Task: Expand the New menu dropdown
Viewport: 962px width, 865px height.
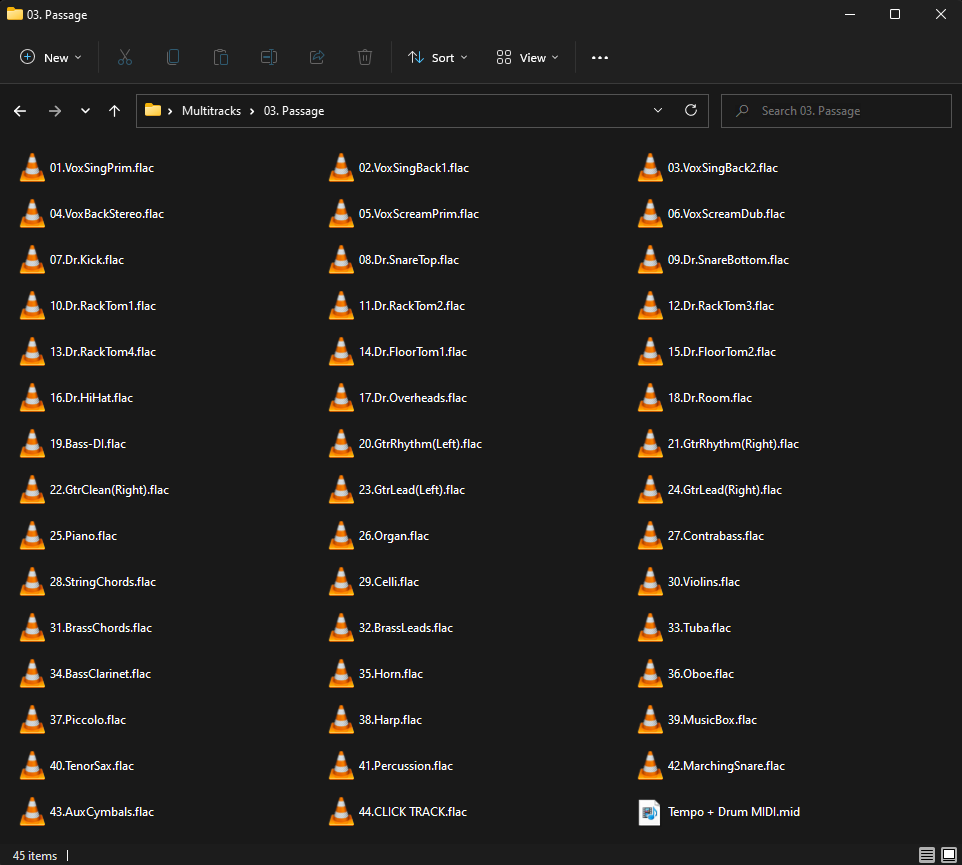Action: 50,57
